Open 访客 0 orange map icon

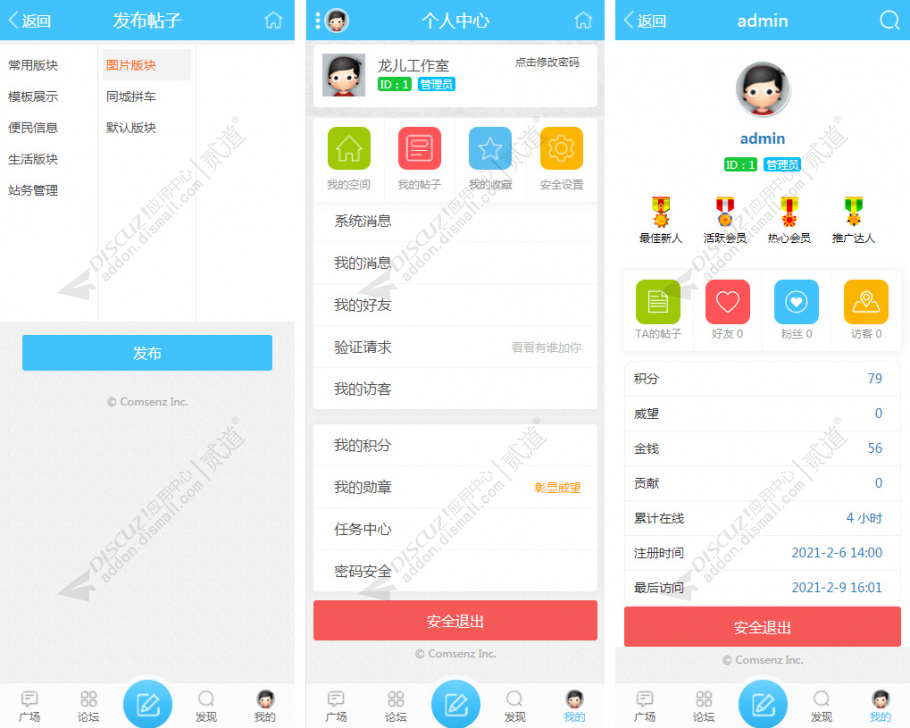click(866, 302)
